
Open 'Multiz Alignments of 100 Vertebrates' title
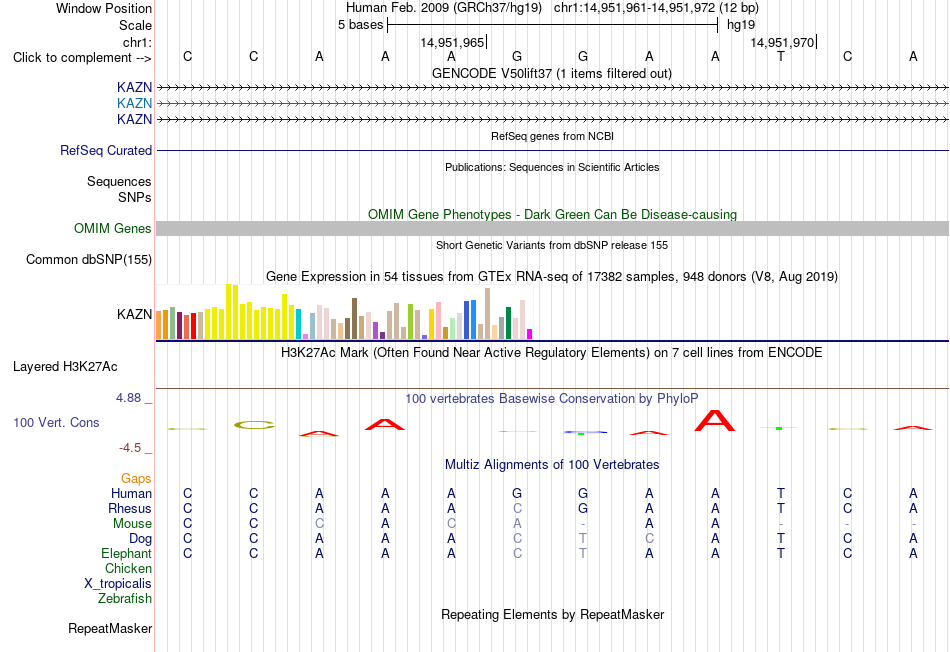[552, 465]
